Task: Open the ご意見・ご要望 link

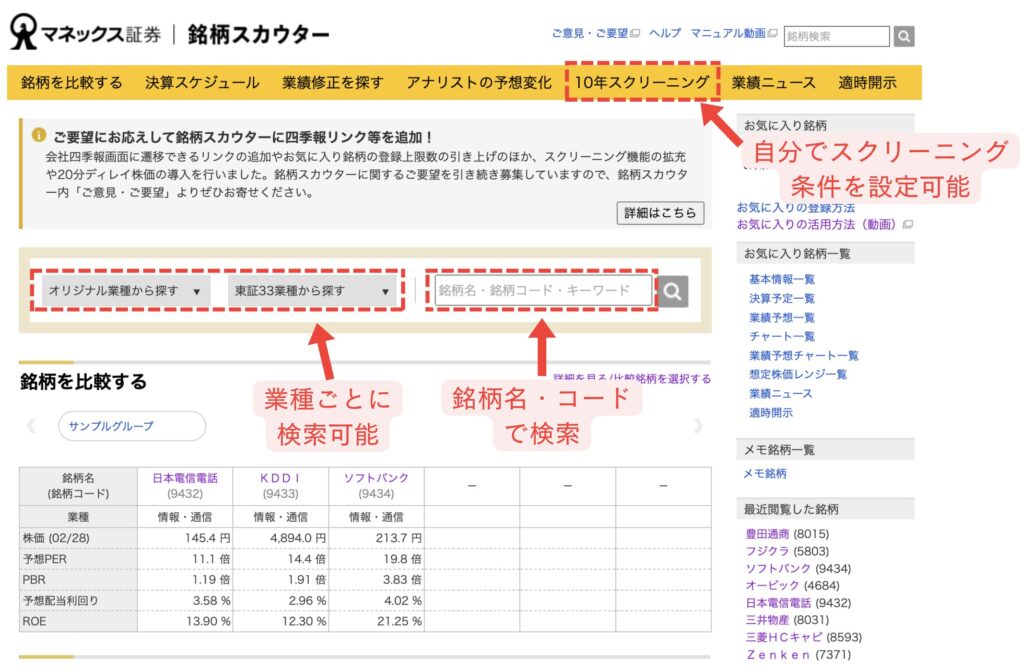Action: point(590,33)
